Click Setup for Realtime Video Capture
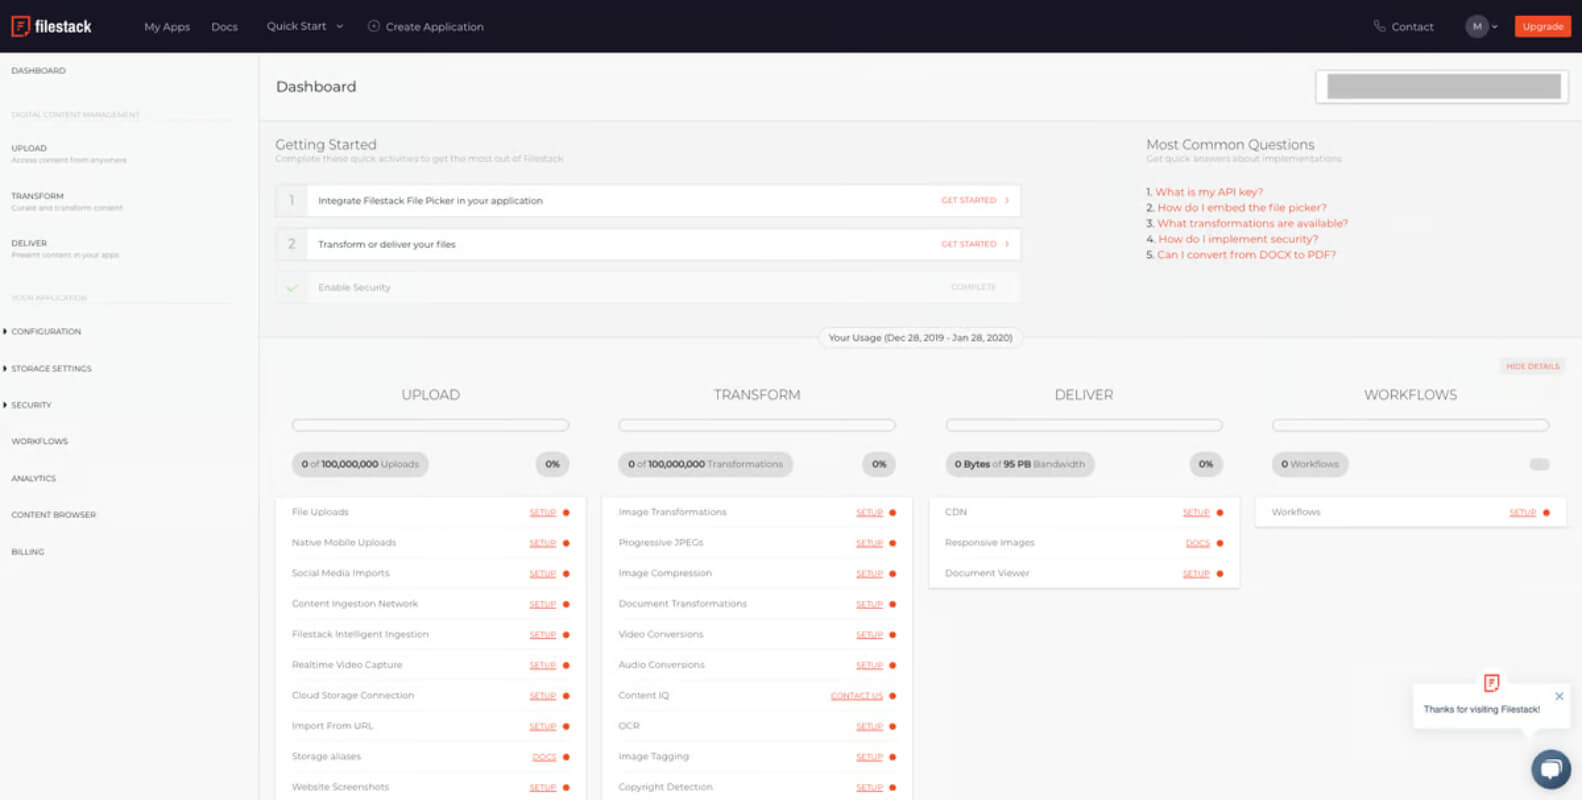Screen dimensions: 1582x800 (x=542, y=666)
